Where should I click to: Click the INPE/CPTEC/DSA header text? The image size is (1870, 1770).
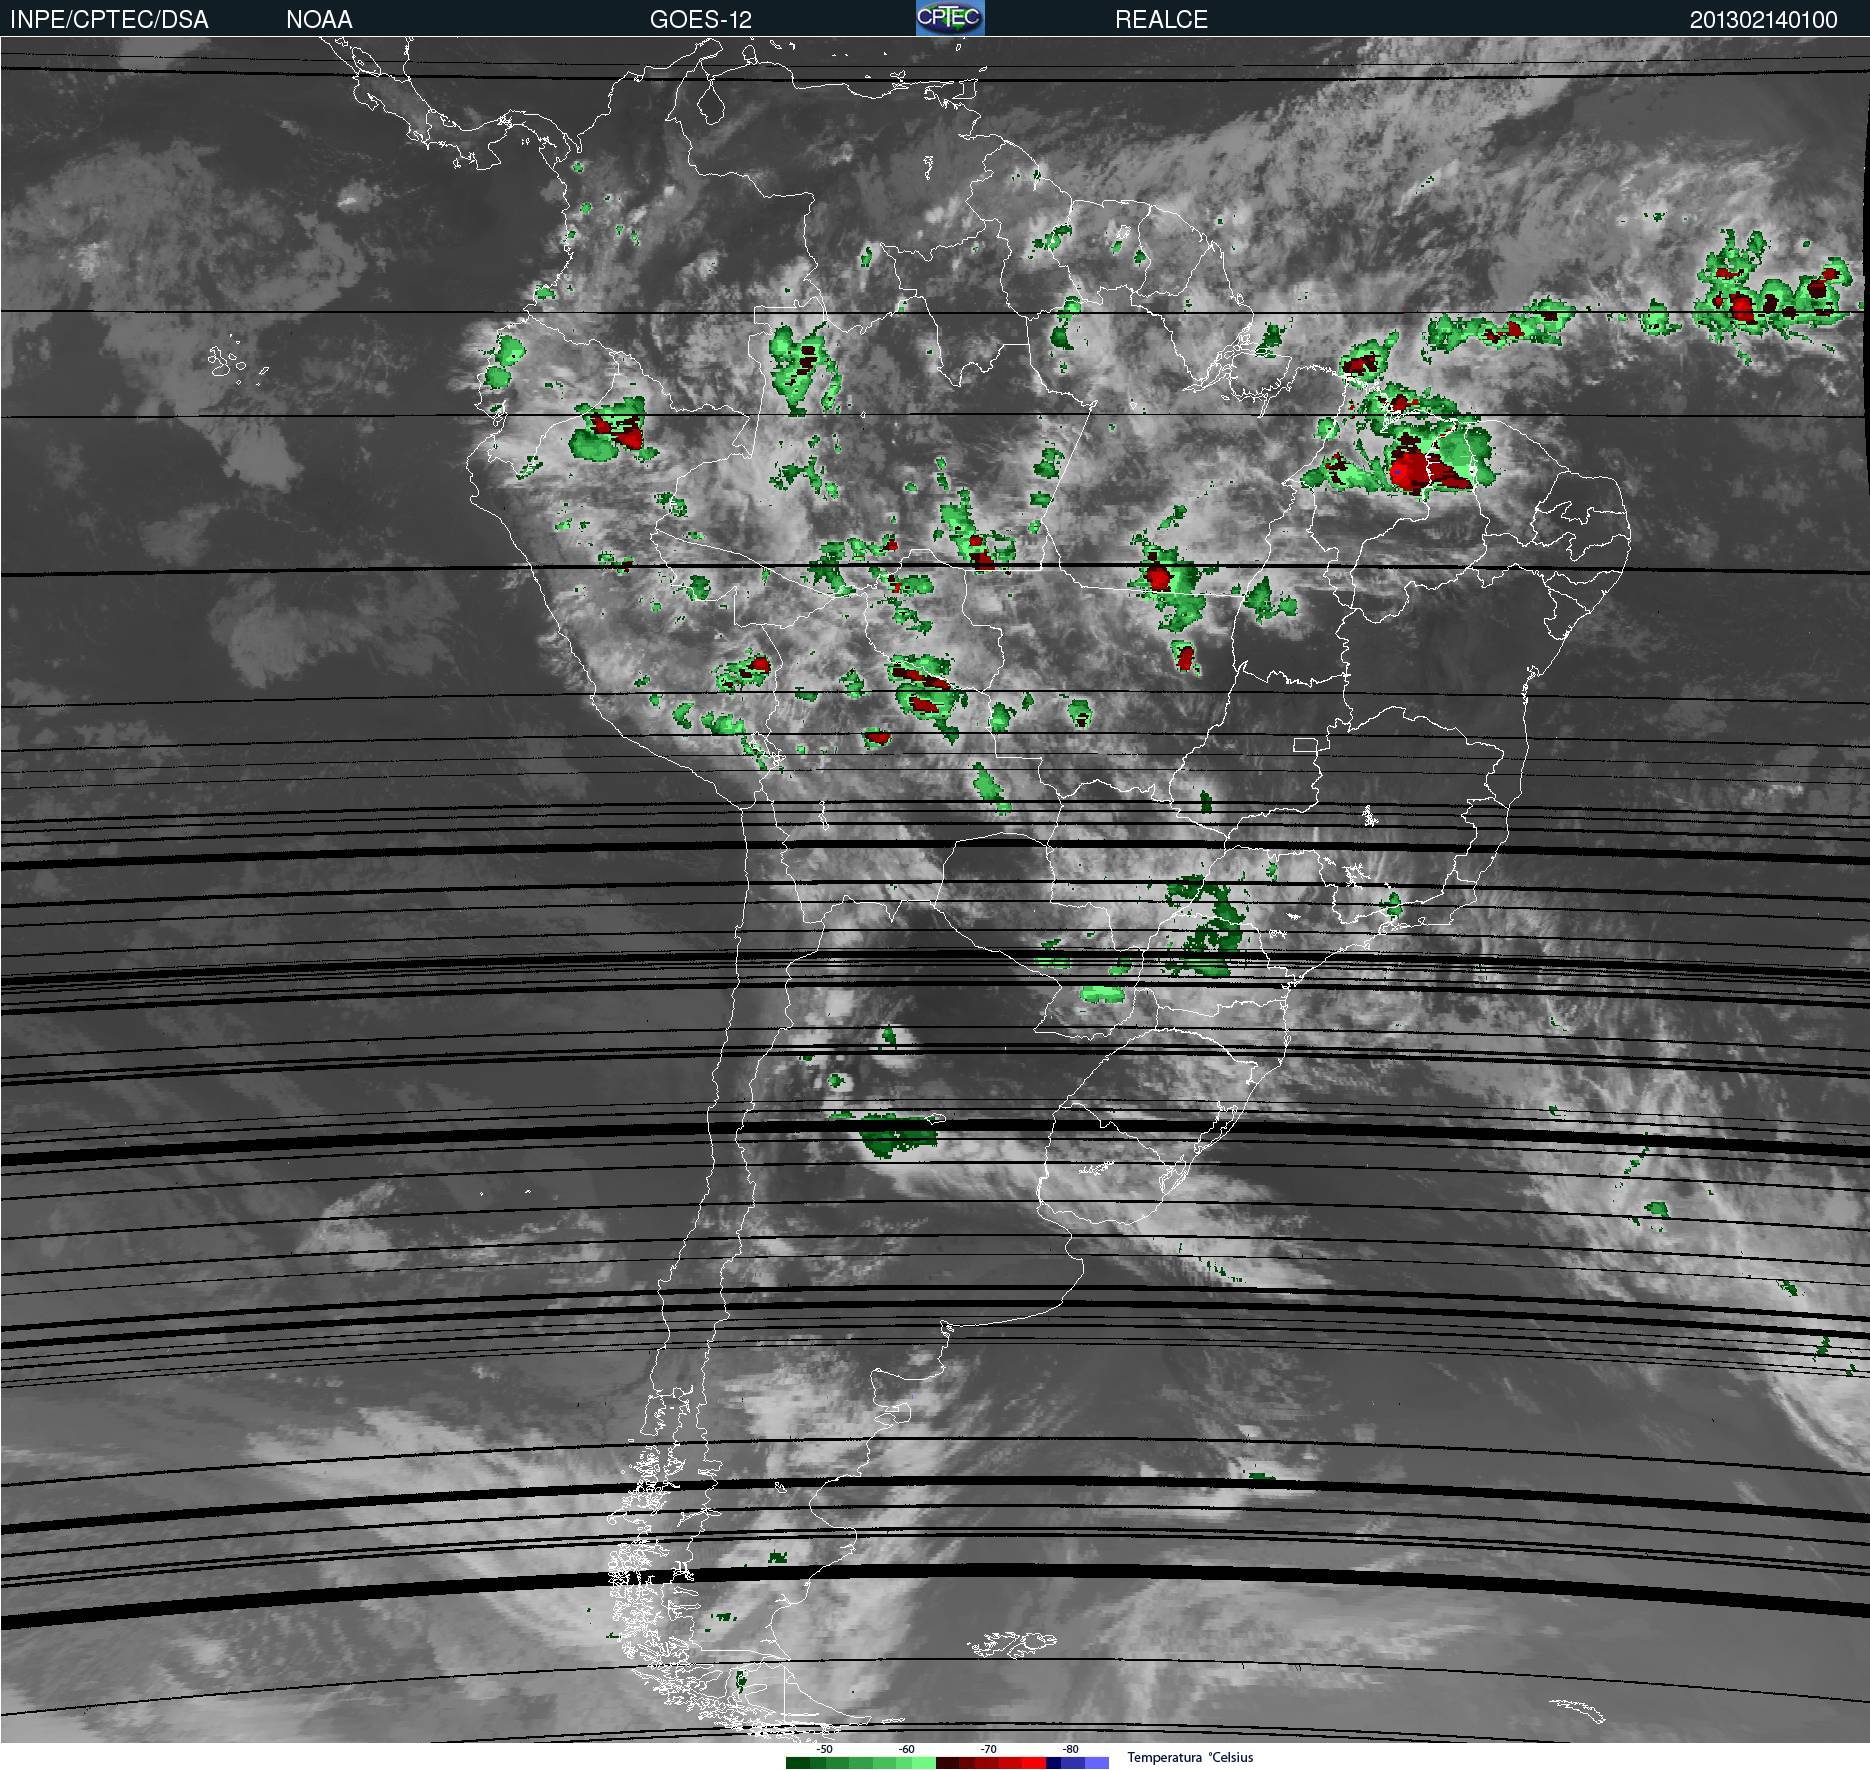click(109, 20)
